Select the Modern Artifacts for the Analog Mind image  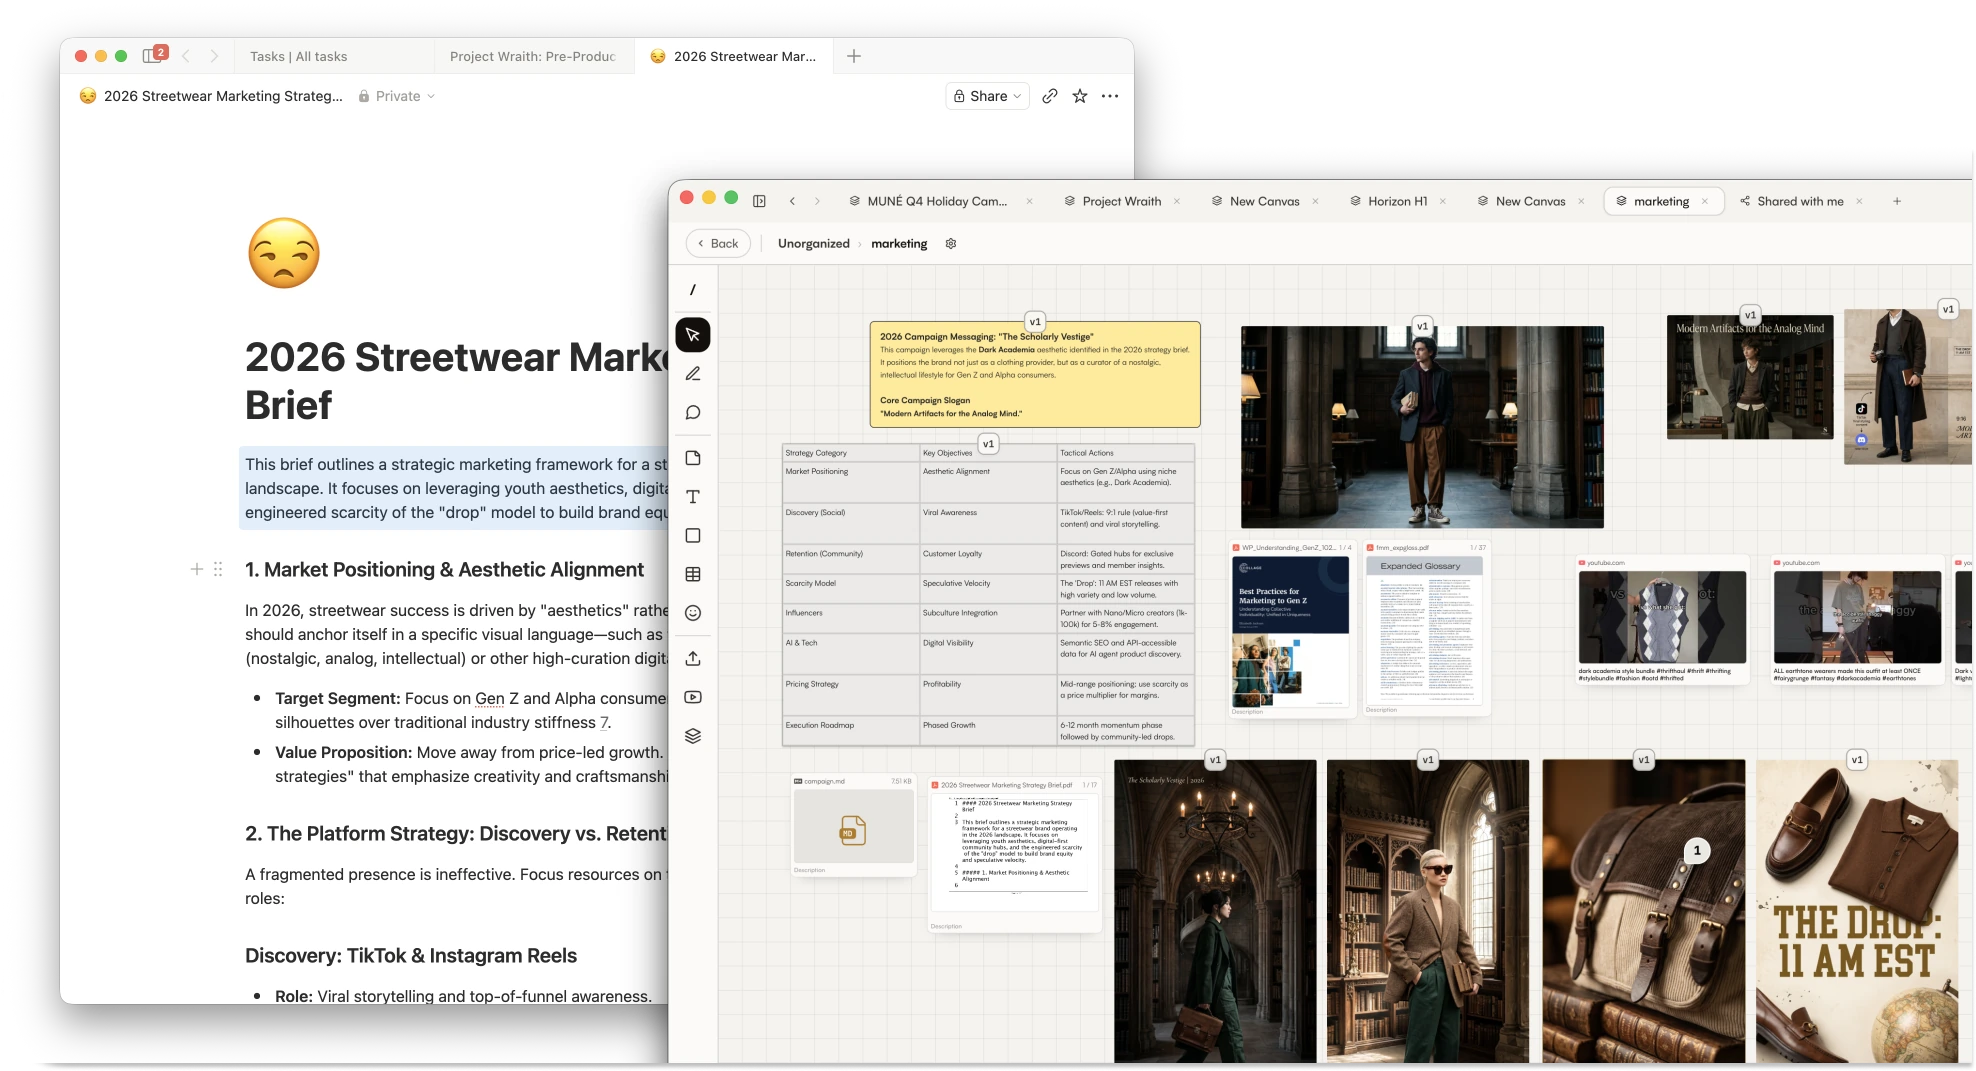click(1750, 378)
